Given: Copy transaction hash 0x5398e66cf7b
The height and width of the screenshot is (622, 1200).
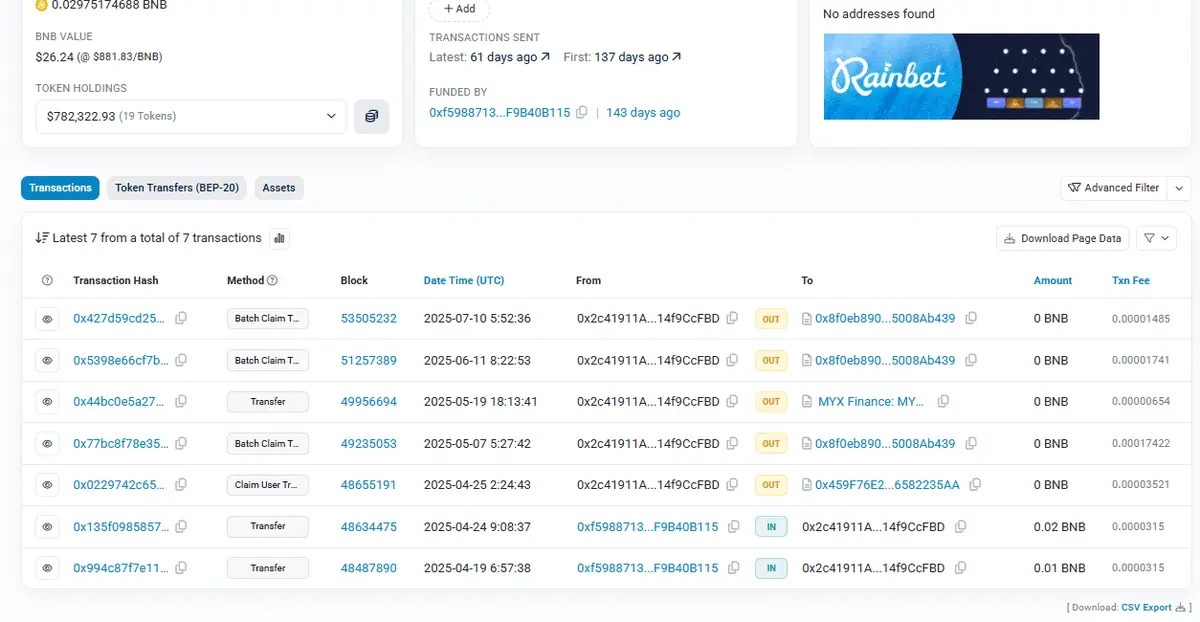Looking at the screenshot, I should pyautogui.click(x=181, y=360).
